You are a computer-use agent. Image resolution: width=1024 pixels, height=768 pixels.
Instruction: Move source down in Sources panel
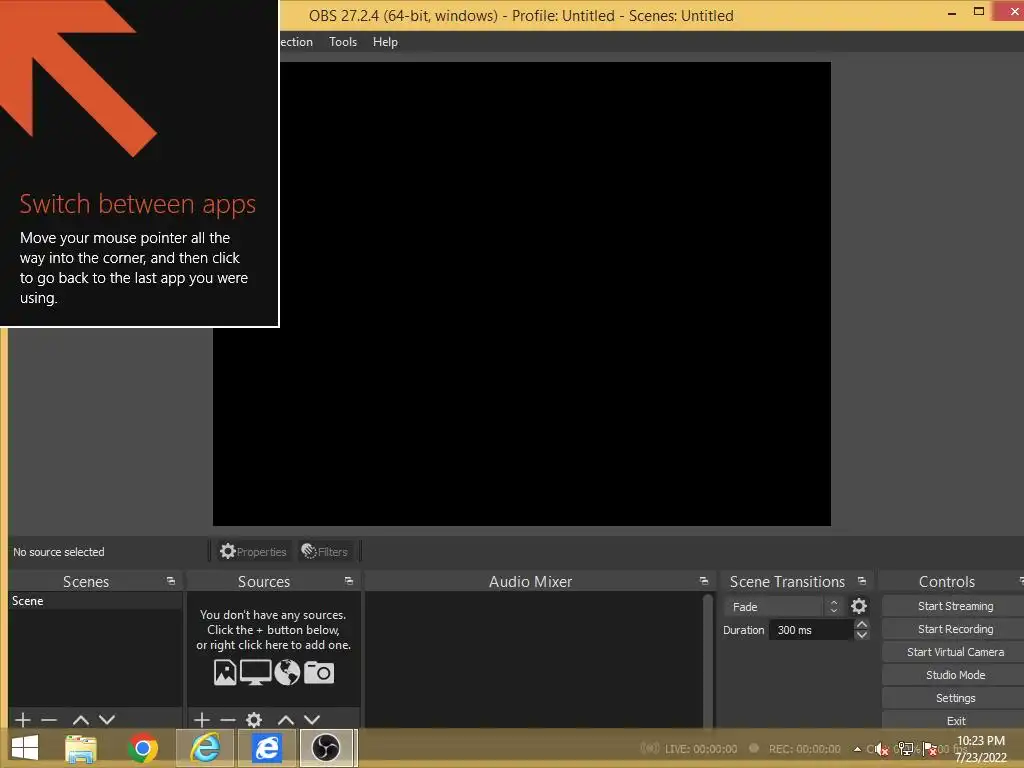(x=312, y=720)
